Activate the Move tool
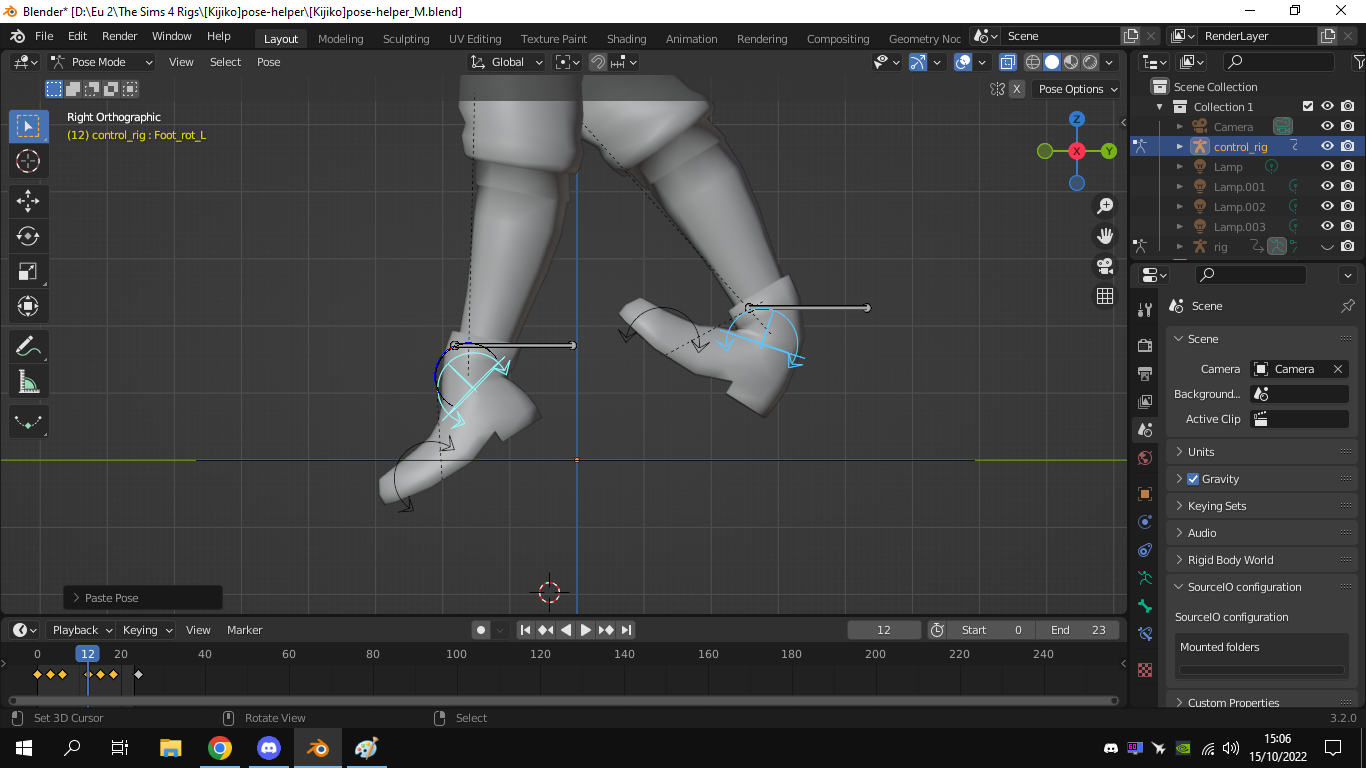This screenshot has height=768, width=1366. point(28,200)
